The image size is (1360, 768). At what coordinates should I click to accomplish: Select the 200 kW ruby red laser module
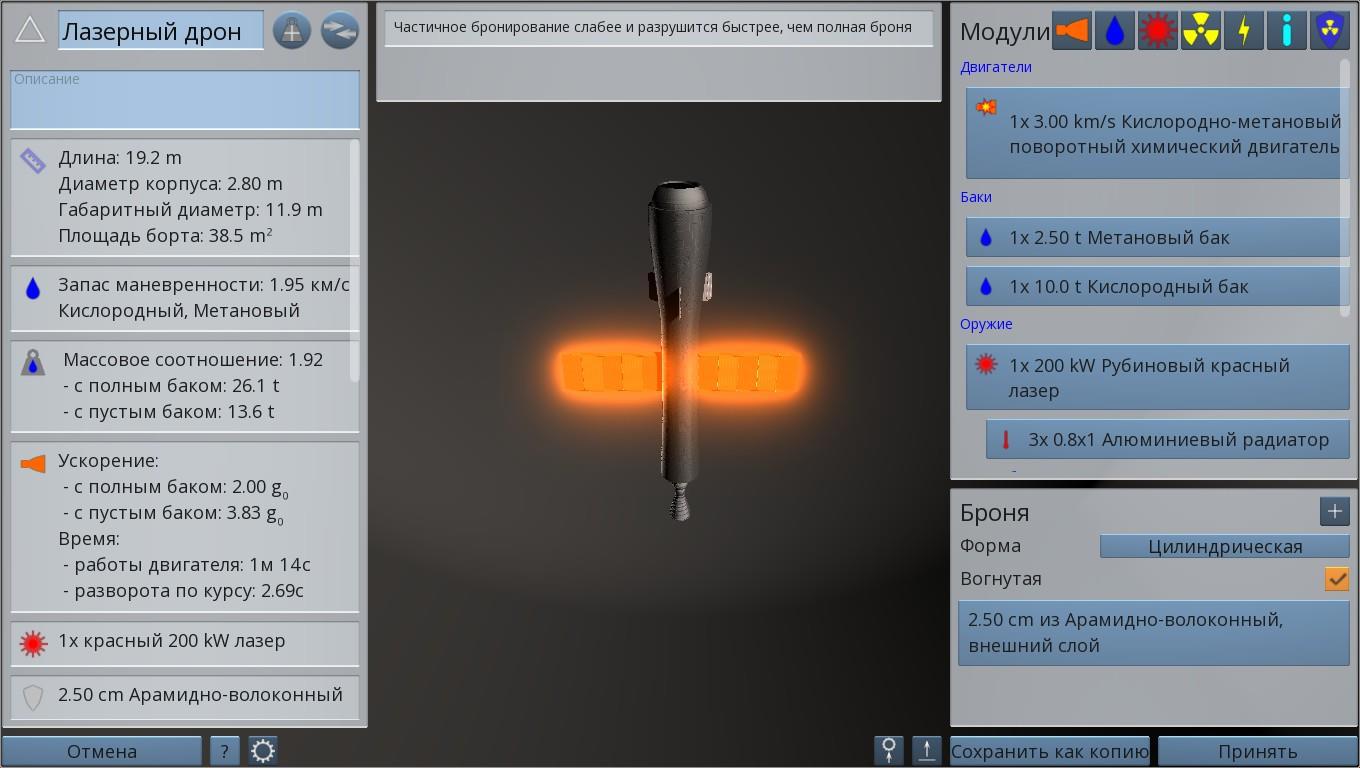point(1157,378)
